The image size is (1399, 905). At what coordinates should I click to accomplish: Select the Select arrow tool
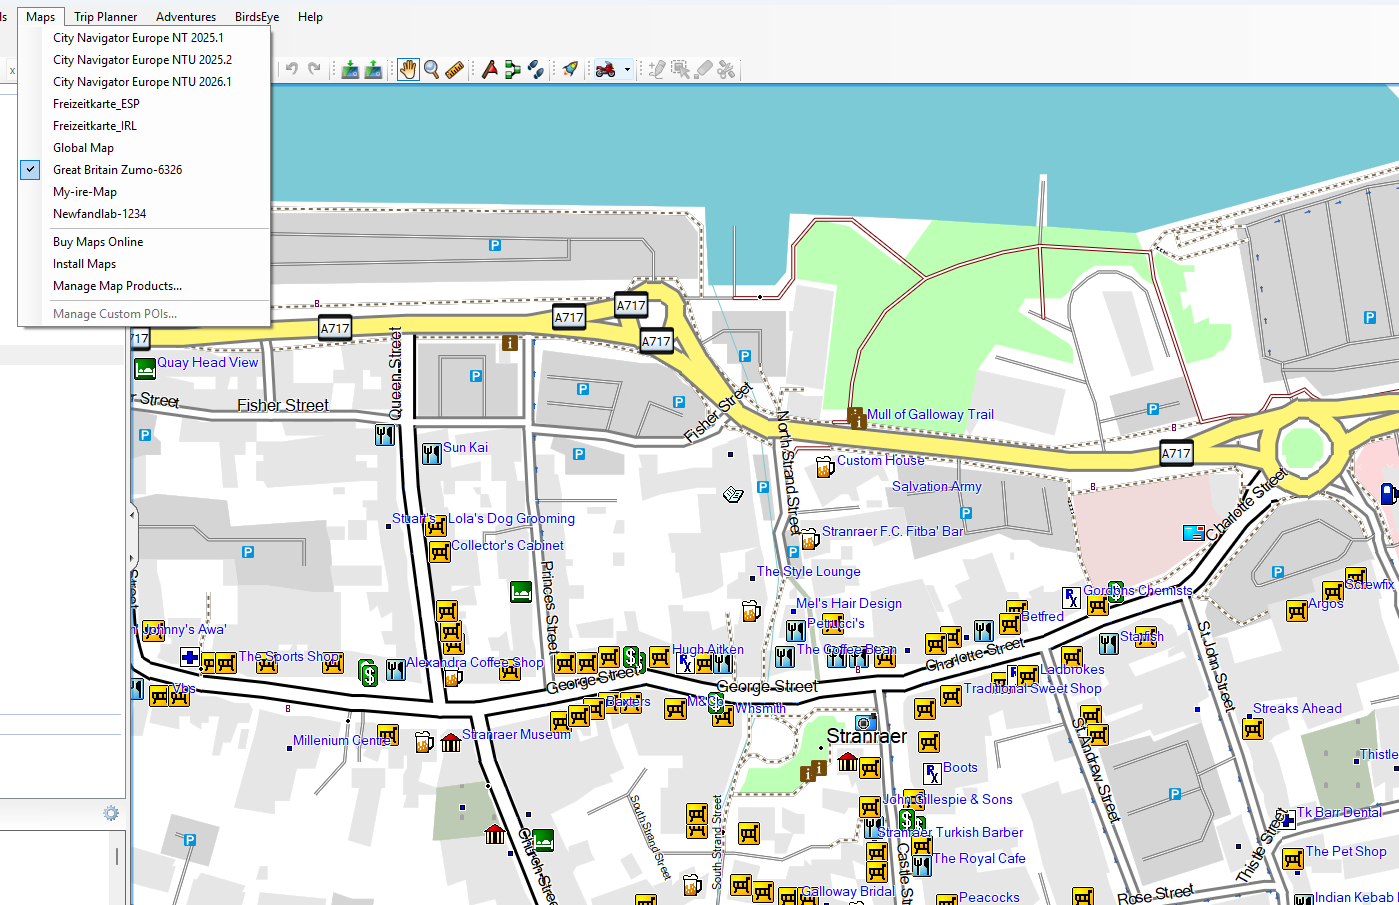coord(680,69)
